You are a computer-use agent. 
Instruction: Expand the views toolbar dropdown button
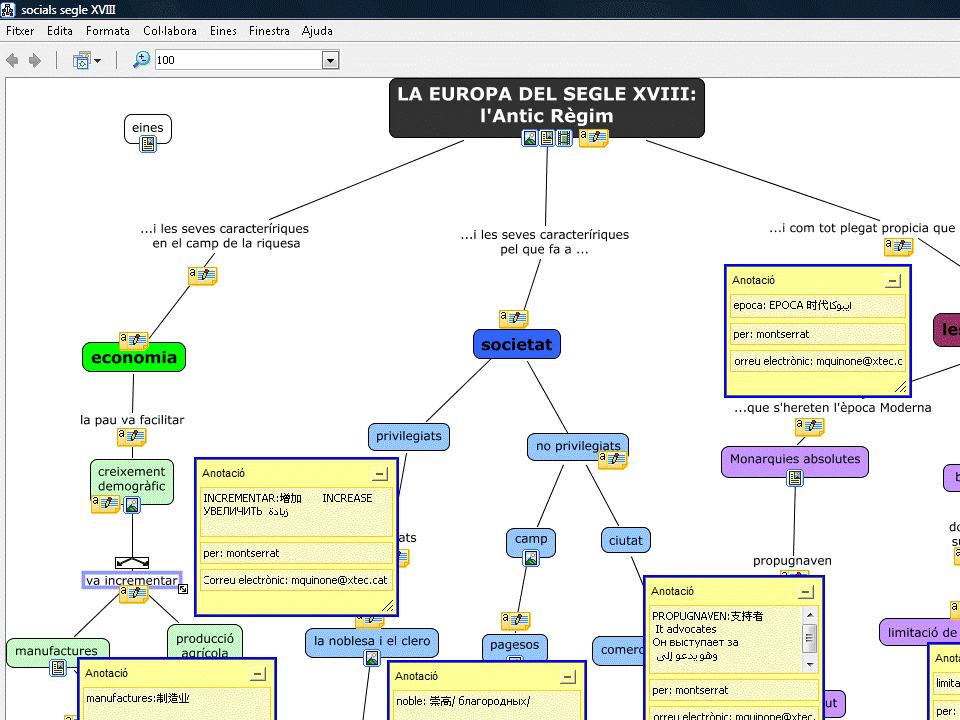point(97,61)
